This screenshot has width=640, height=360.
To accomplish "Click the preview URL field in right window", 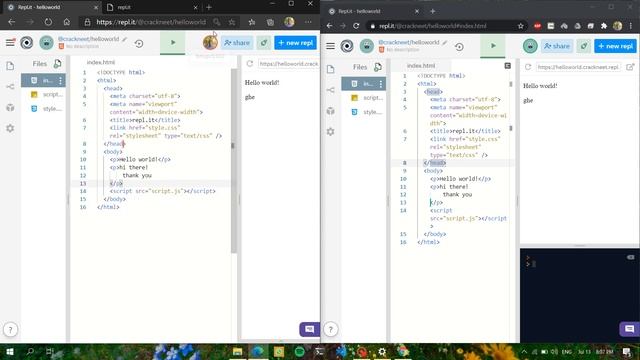I will [578, 67].
